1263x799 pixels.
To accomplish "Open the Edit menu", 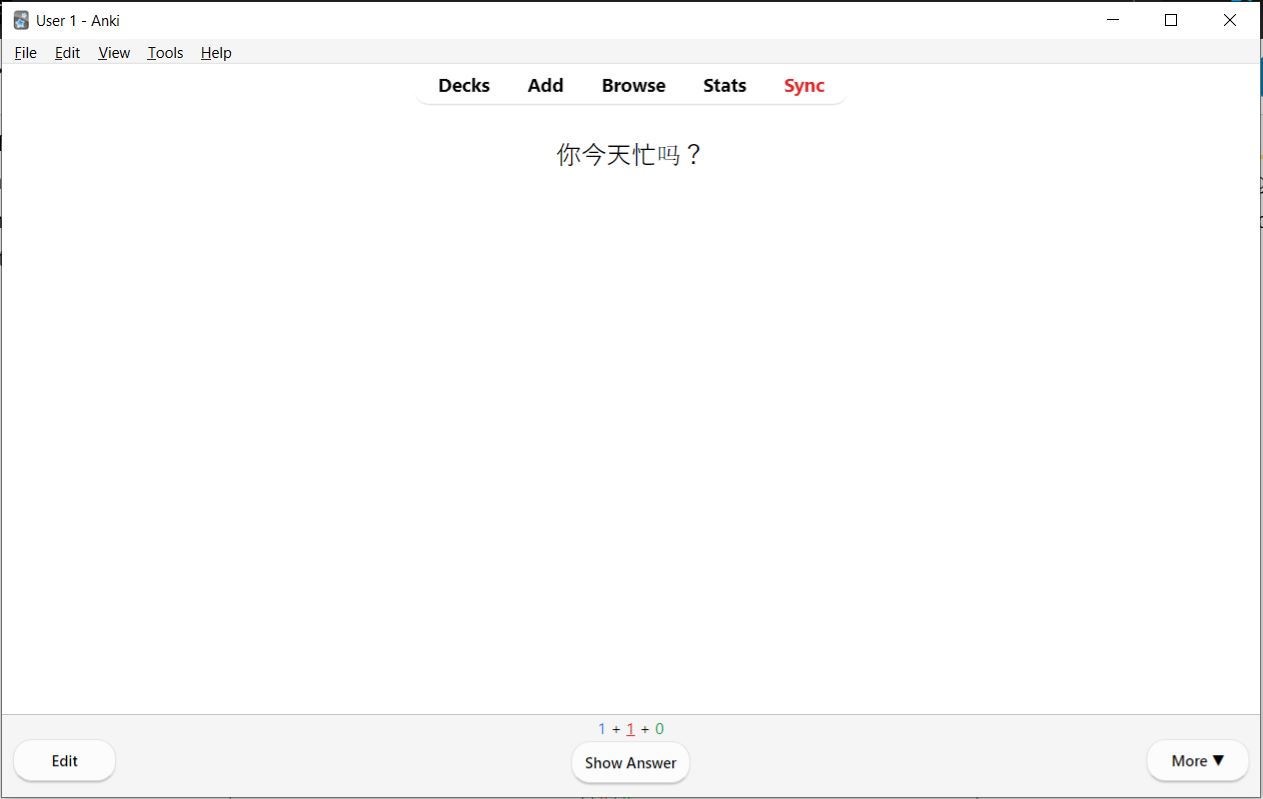I will coord(67,53).
